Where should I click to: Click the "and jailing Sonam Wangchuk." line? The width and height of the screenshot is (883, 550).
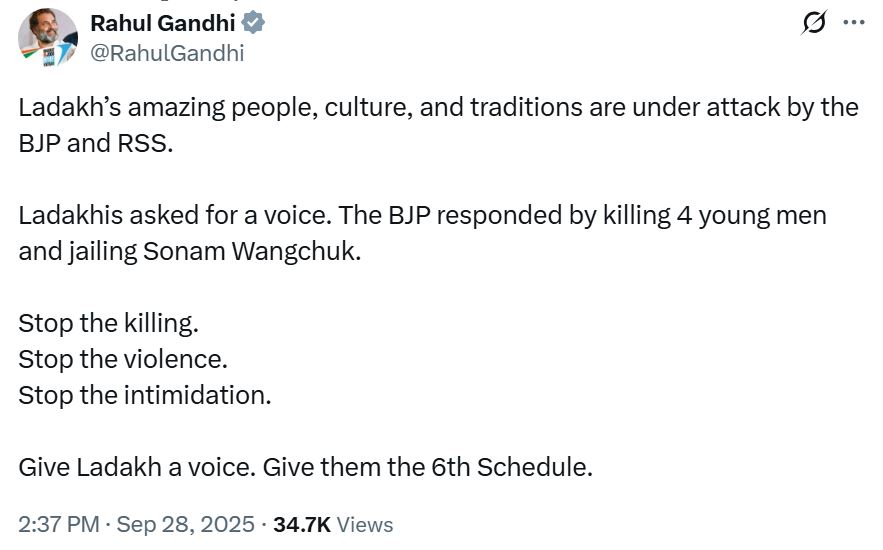[189, 250]
